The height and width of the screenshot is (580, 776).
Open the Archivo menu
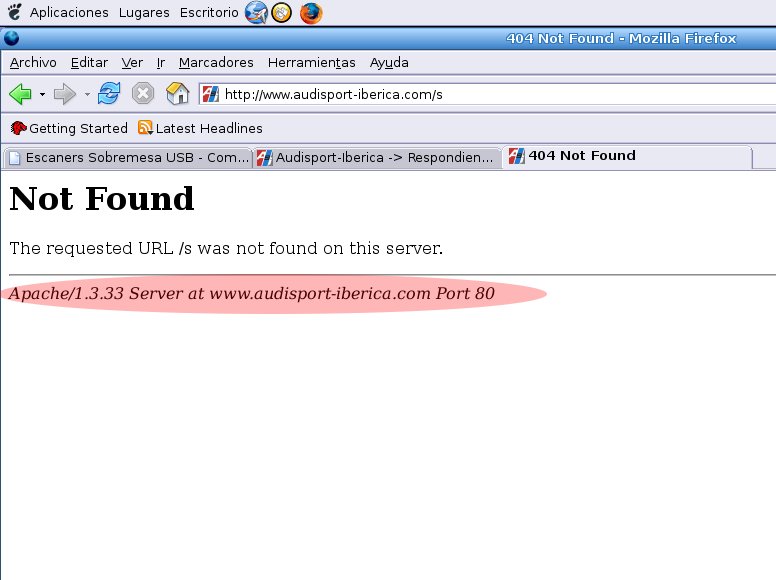33,63
